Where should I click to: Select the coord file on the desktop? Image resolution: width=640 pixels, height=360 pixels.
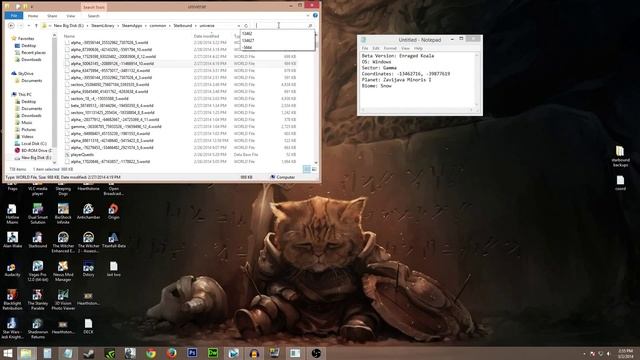pyautogui.click(x=620, y=183)
